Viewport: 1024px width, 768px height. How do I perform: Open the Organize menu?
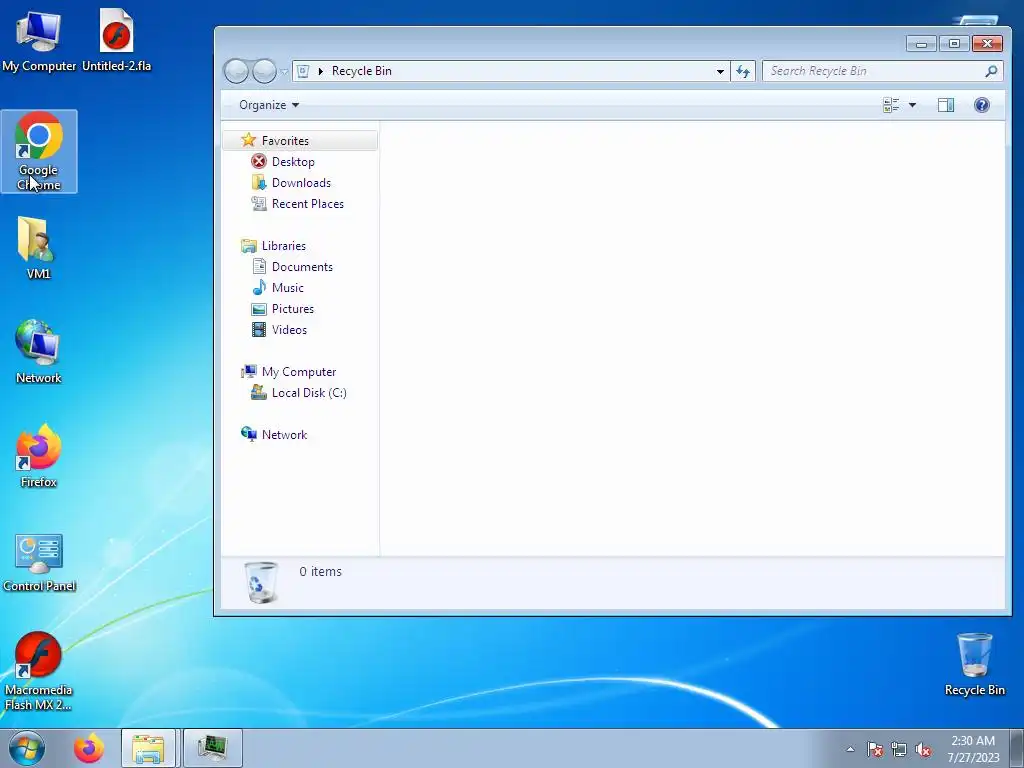tap(268, 105)
